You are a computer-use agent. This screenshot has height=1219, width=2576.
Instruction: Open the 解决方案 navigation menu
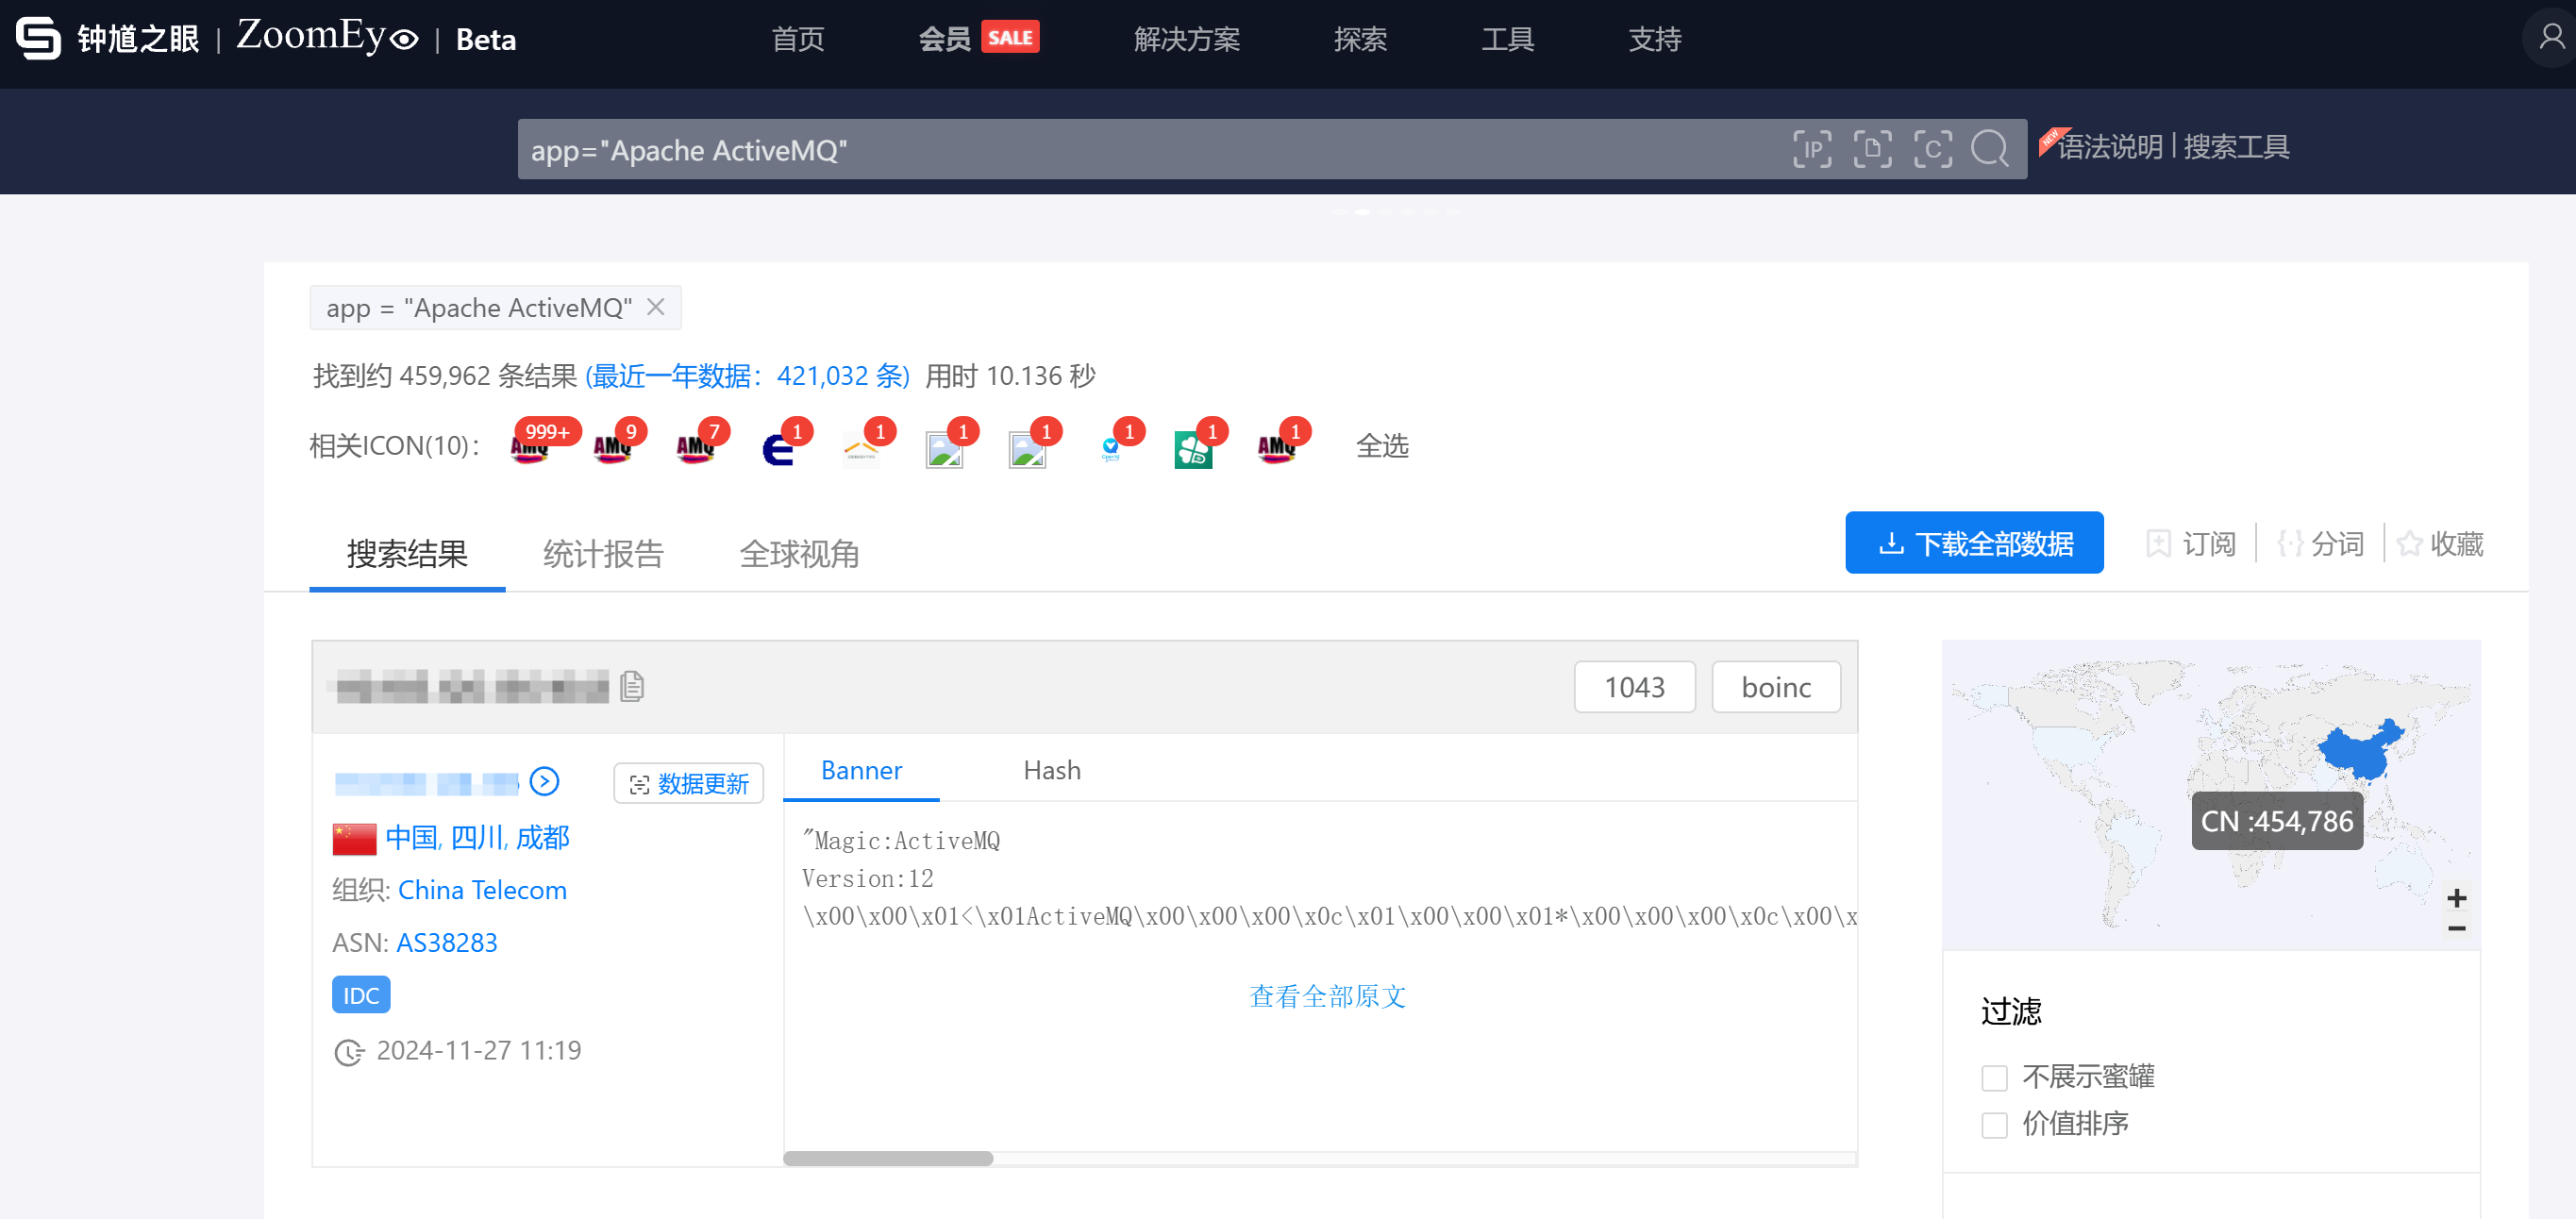(x=1186, y=39)
